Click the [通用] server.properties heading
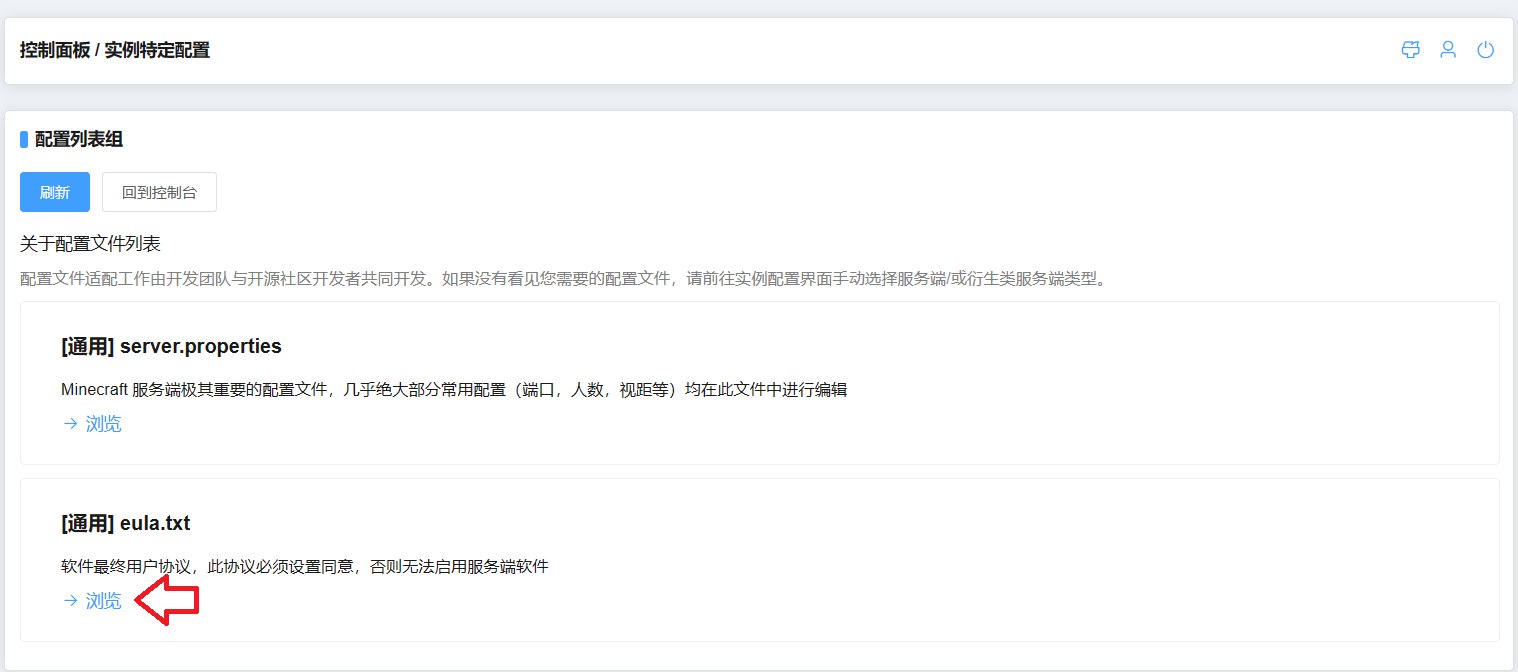Image resolution: width=1518 pixels, height=672 pixels. point(171,347)
